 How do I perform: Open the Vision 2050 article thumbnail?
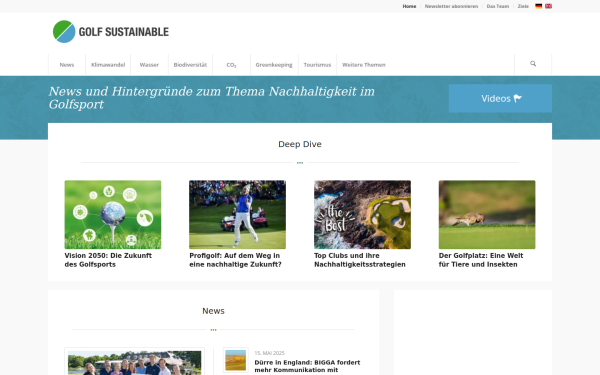[x=113, y=215]
